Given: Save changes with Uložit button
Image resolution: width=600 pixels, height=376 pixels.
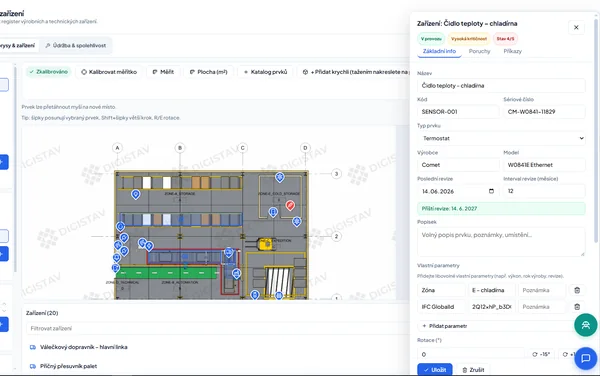Looking at the screenshot, I should click(435, 370).
